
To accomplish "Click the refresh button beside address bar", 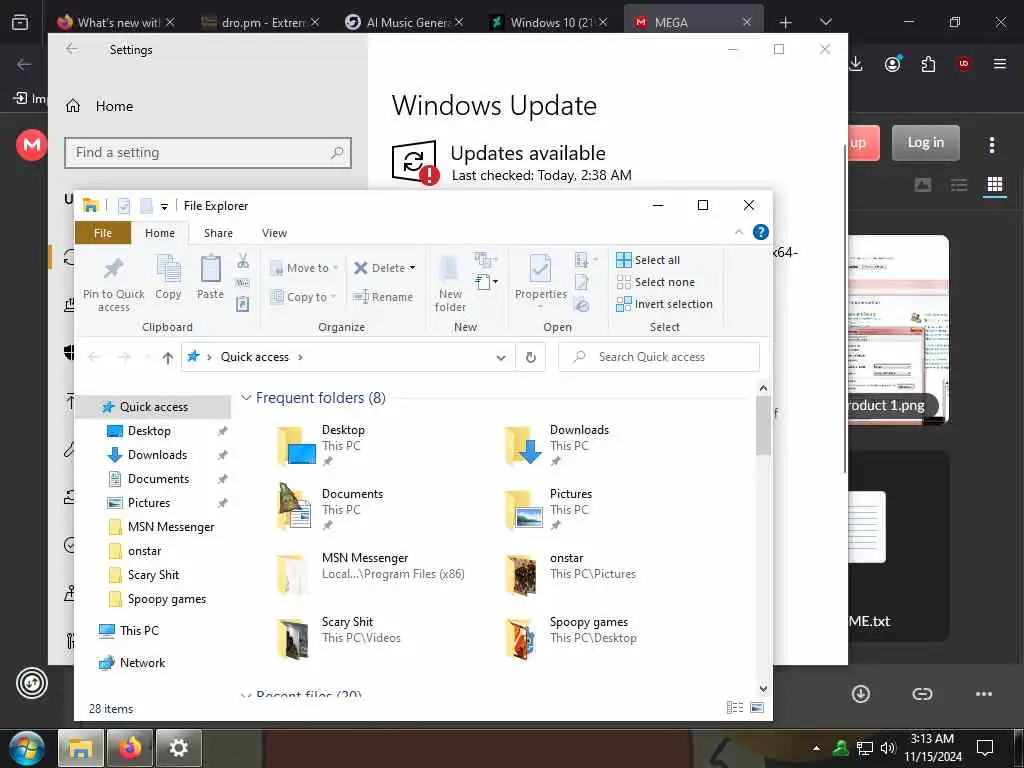I will (531, 357).
